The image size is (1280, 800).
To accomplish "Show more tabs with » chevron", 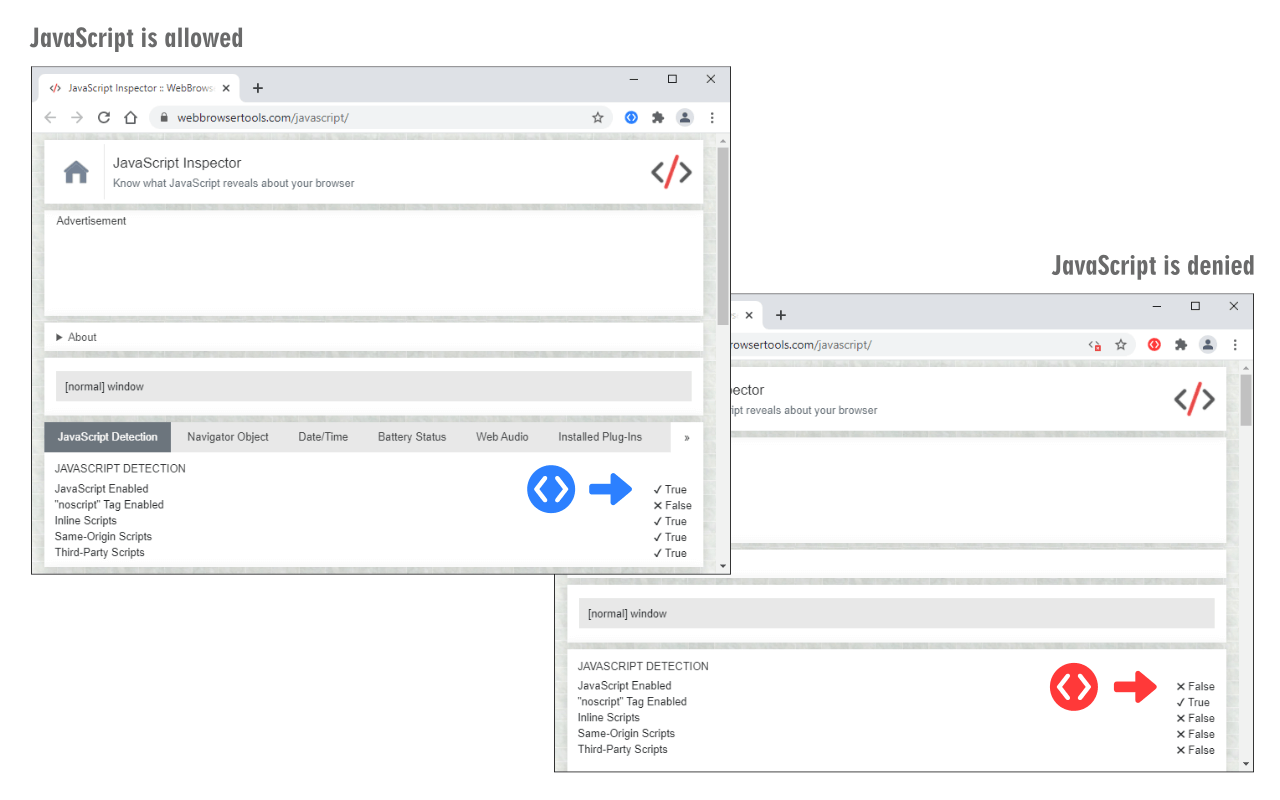I will point(687,437).
